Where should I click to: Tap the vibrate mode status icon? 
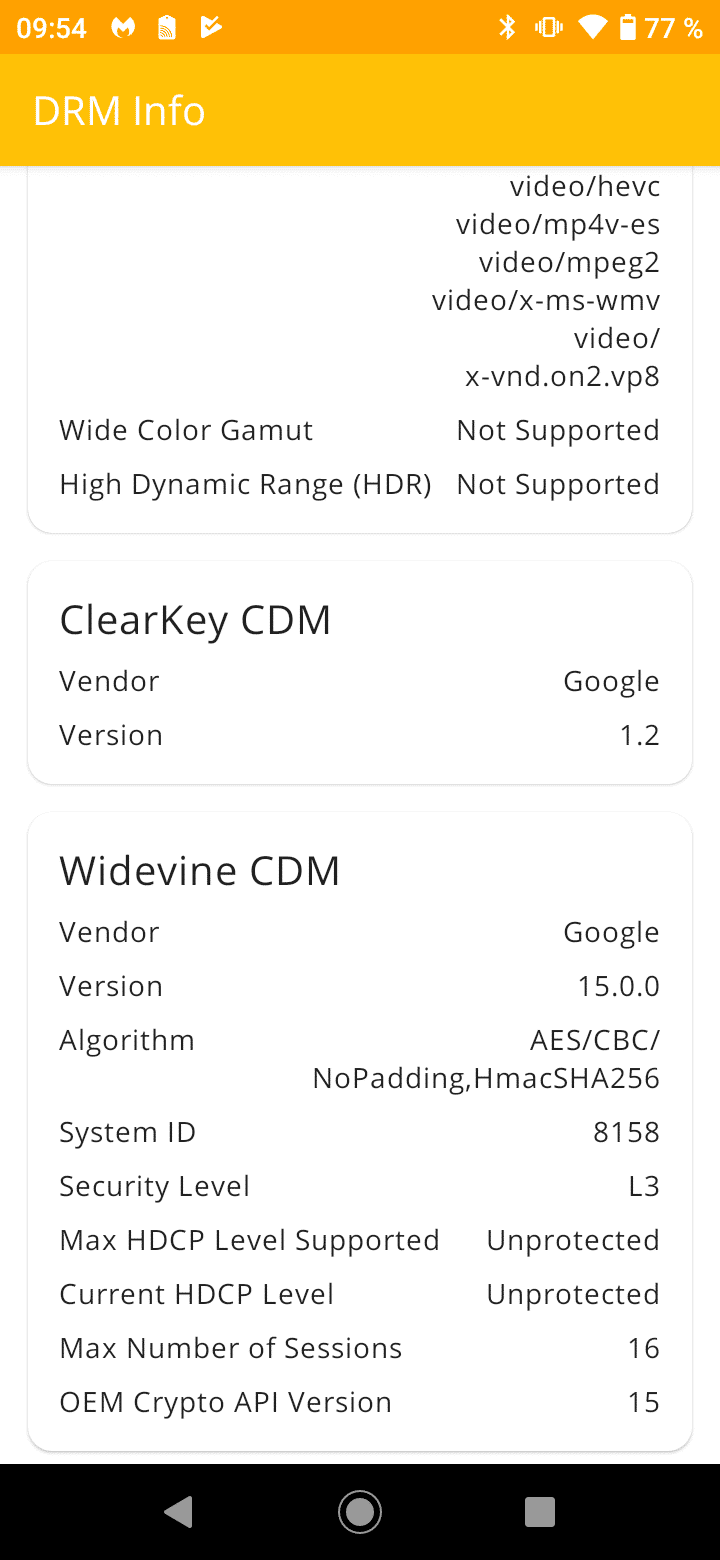point(548,28)
